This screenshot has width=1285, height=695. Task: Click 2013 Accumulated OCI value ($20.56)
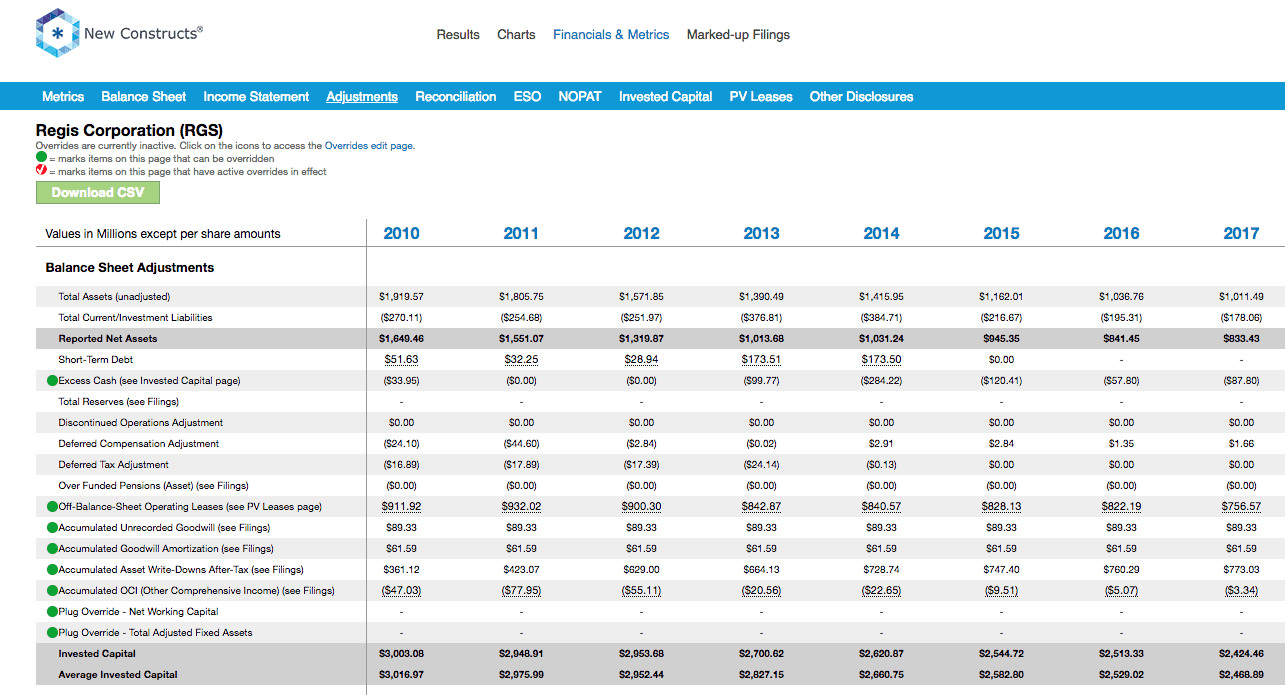(x=761, y=591)
